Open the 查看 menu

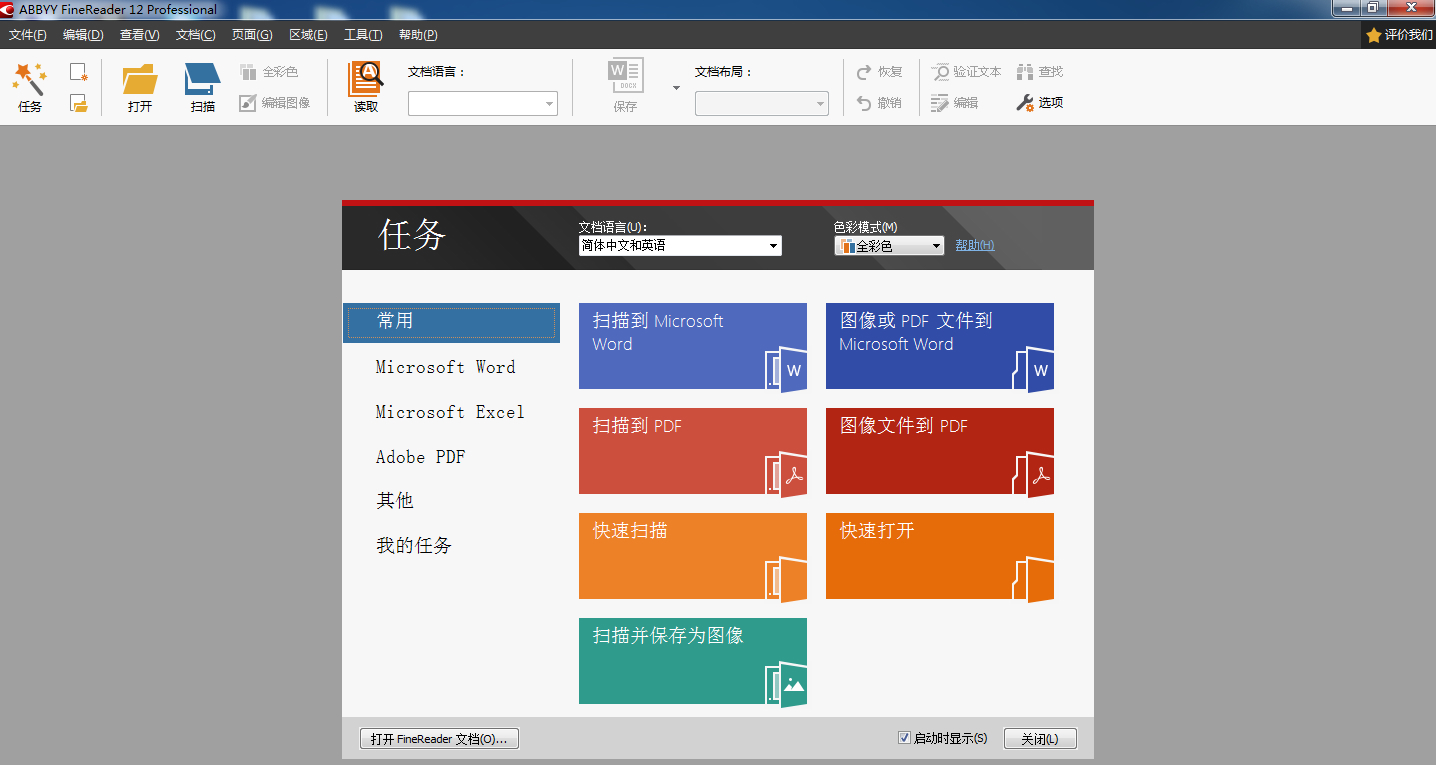(139, 35)
